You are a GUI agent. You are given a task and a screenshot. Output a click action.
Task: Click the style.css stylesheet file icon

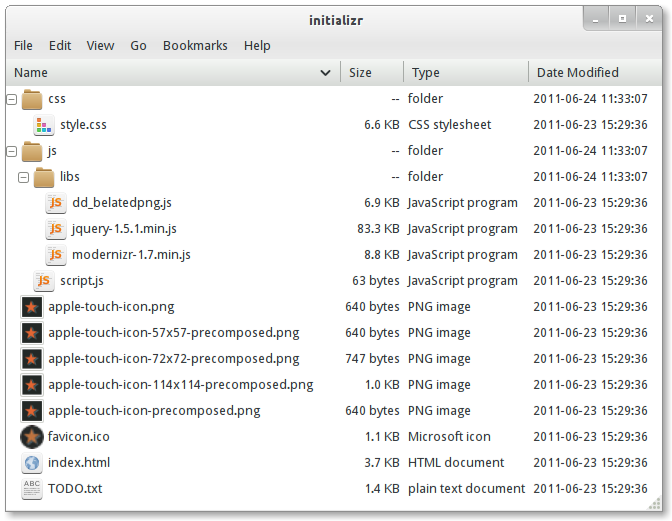coord(43,125)
